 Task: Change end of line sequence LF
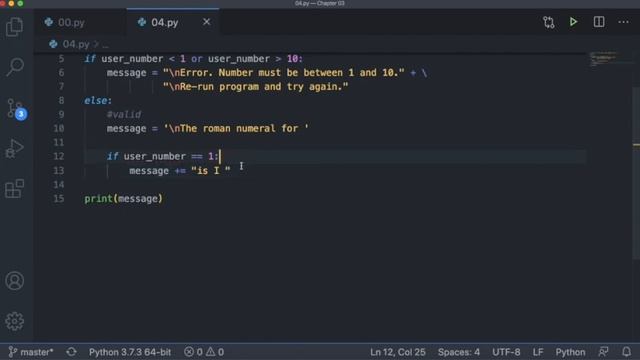(x=538, y=352)
